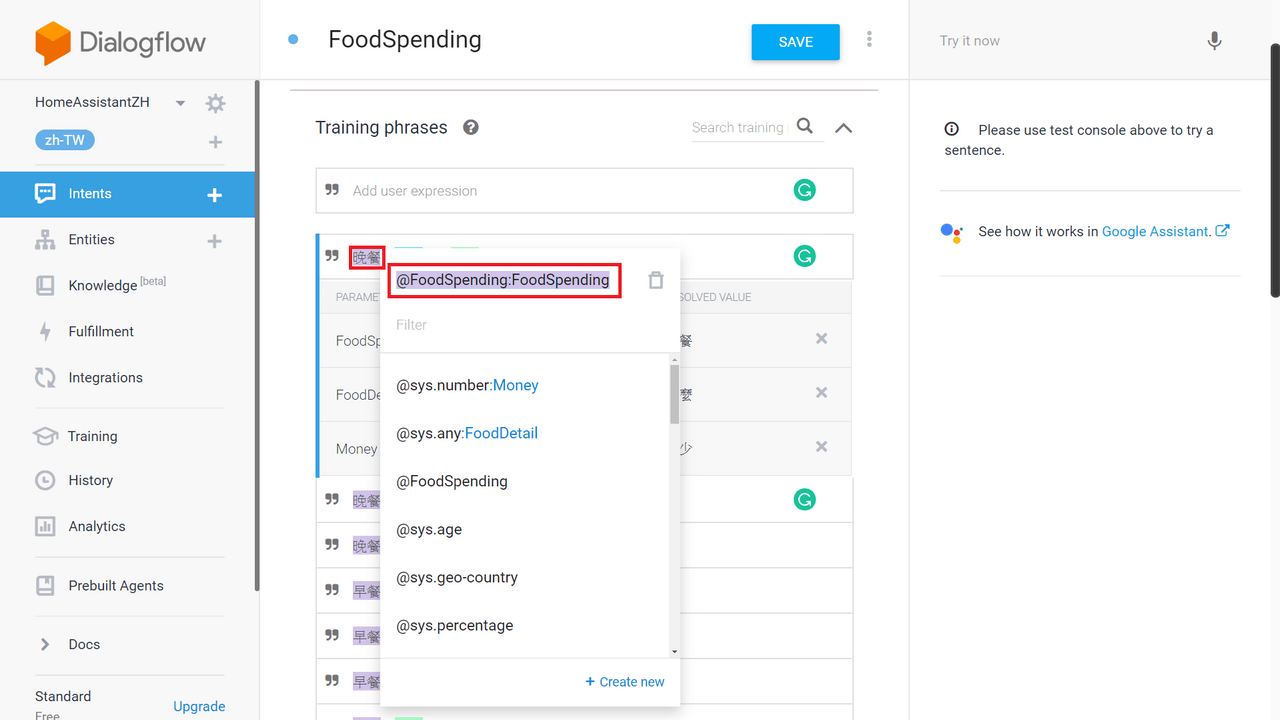Focus the Search training phrases box
This screenshot has height=720, width=1280.
click(x=738, y=128)
